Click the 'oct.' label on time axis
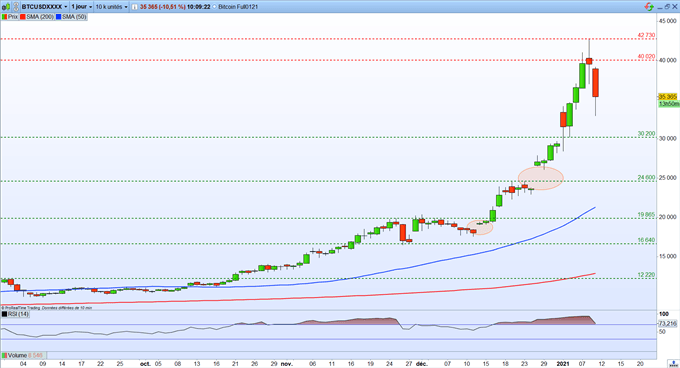 coord(145,364)
